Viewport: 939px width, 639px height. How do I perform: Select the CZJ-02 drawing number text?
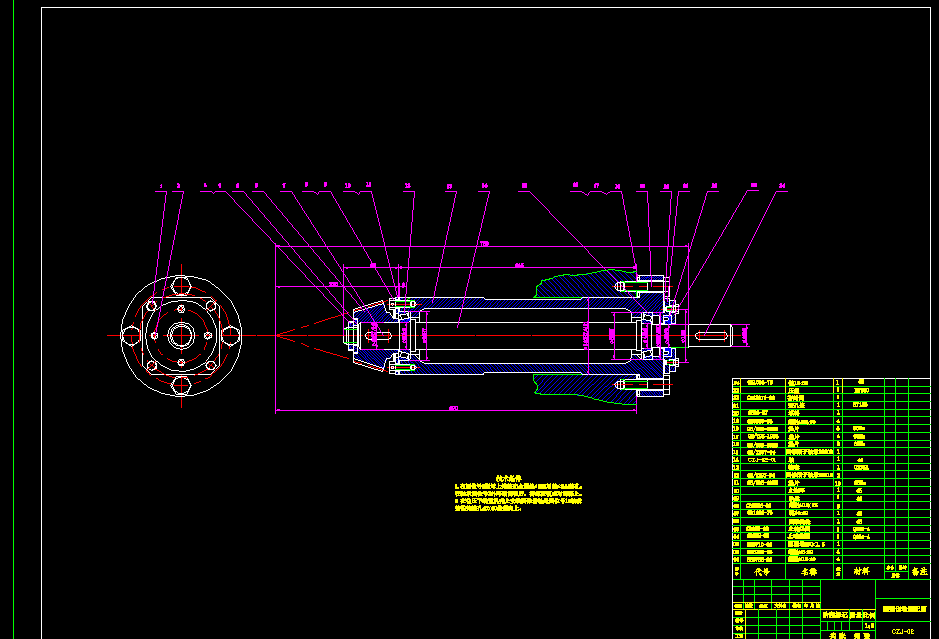(902, 631)
